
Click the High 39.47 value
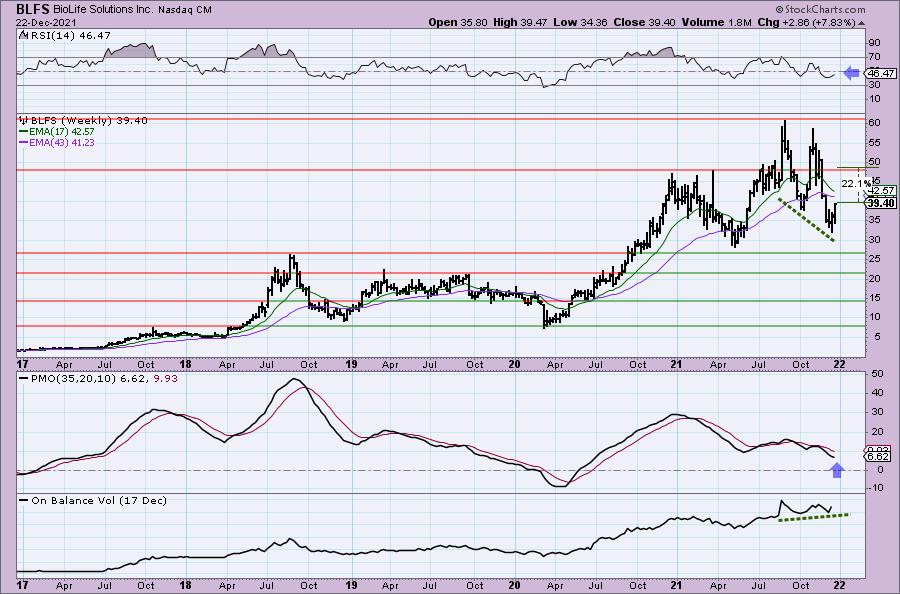click(x=521, y=22)
